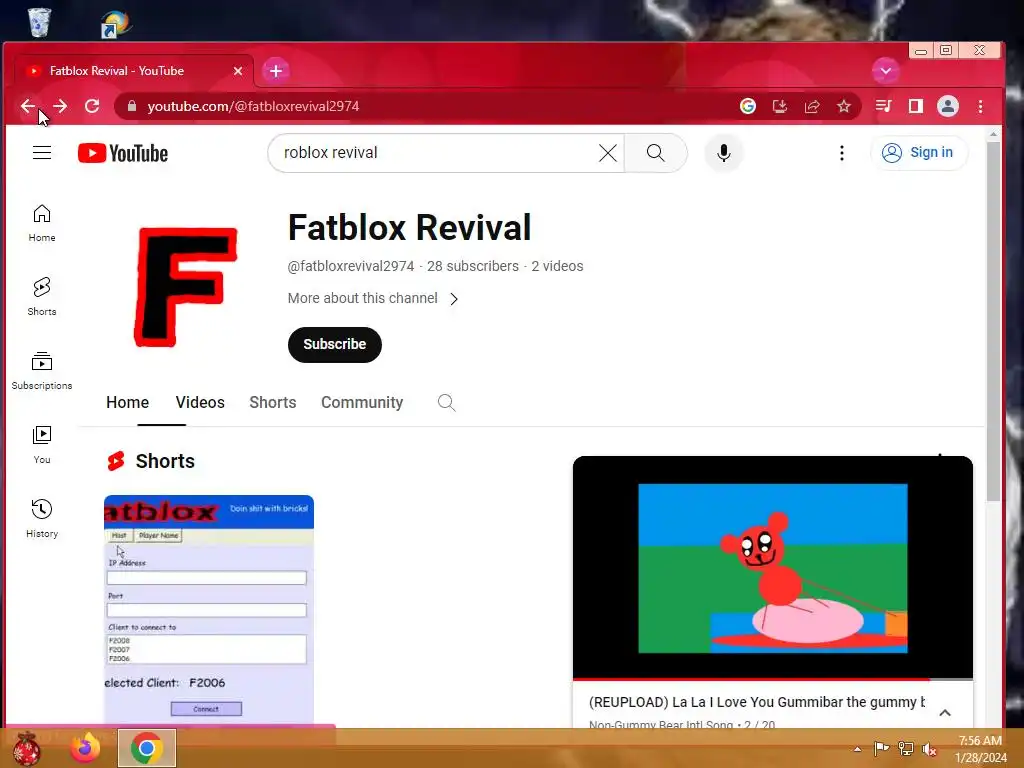1024x768 pixels.
Task: Select the Fatblox Revival - YouTube browser tab
Action: pos(134,71)
